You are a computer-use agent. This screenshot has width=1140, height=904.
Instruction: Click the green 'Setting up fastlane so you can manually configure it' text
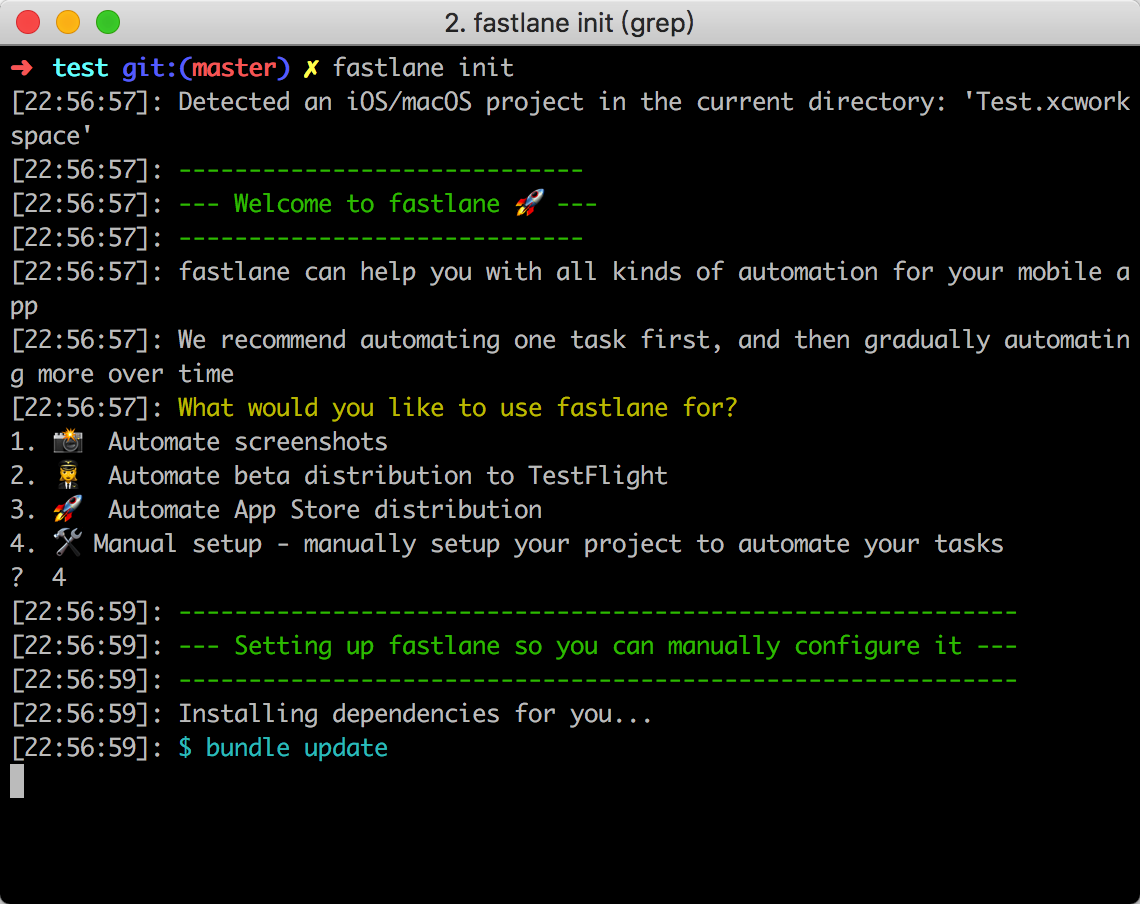598,646
